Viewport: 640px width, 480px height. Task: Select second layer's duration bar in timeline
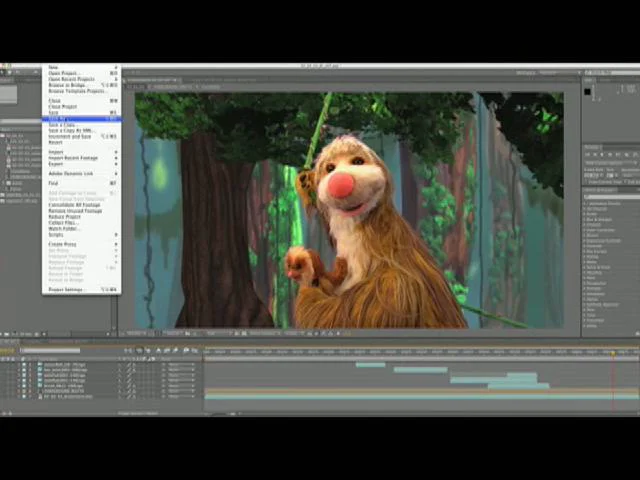pyautogui.click(x=420, y=370)
